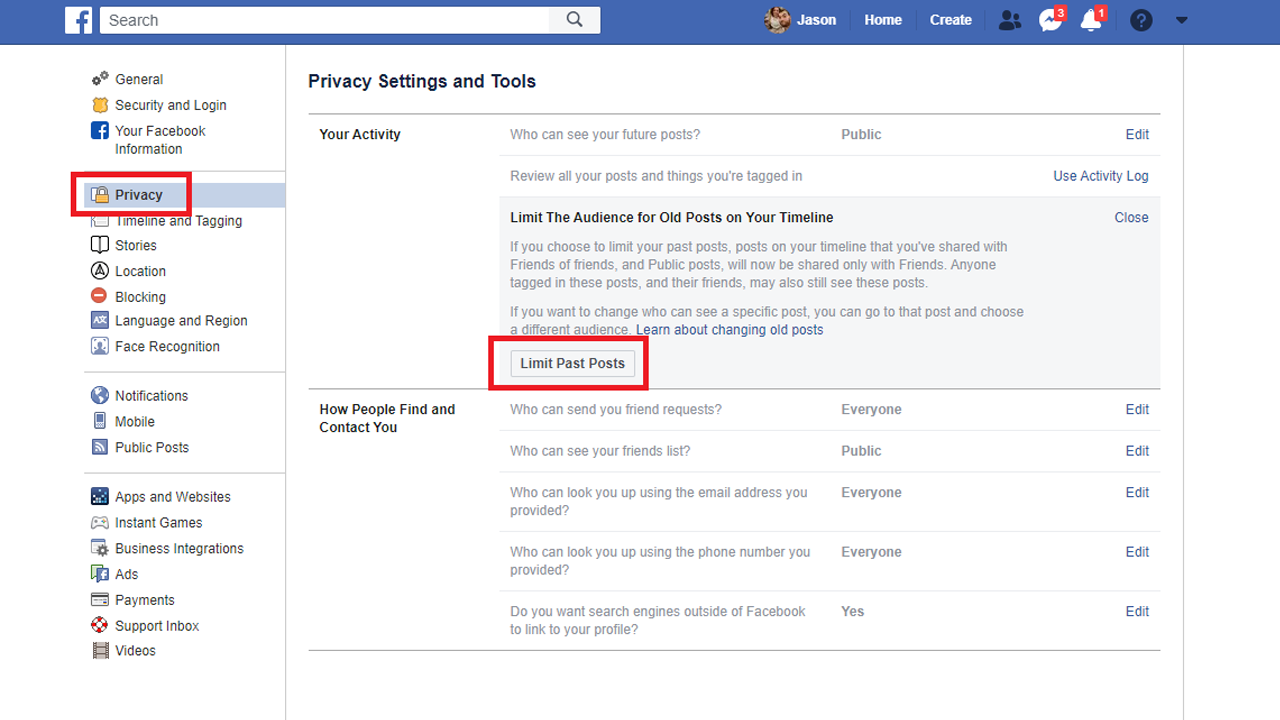Open Use Activity Log link
1280x720 pixels.
(x=1101, y=176)
